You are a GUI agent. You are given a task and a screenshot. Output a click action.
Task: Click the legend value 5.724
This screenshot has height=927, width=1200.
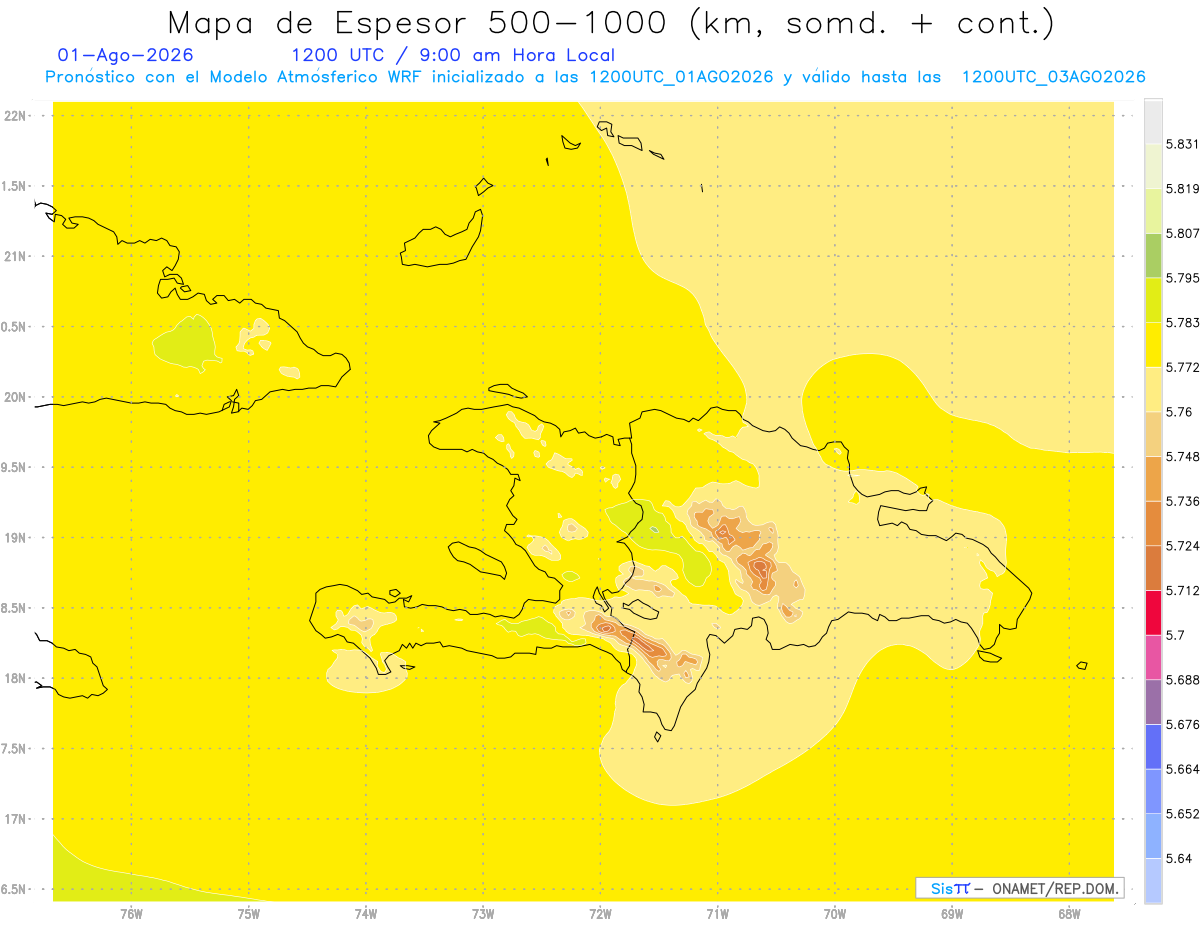pyautogui.click(x=1183, y=546)
